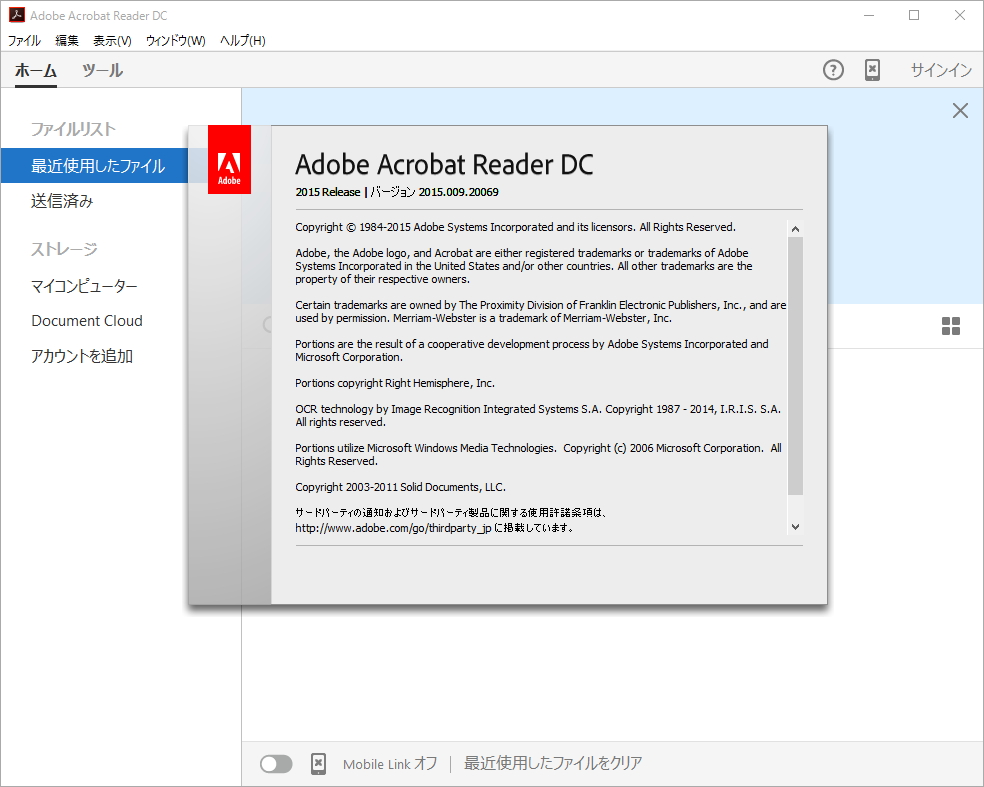Screen dimensions: 984x787
Task: Switch to grid thumbnail view of recent files
Action: tap(950, 325)
